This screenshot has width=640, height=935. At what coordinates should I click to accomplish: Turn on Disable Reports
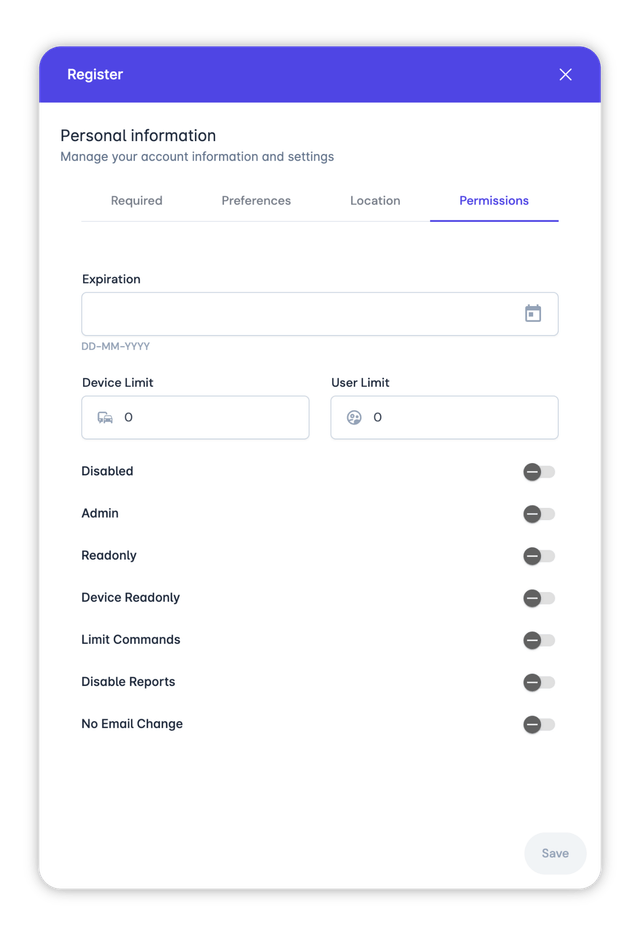point(538,682)
